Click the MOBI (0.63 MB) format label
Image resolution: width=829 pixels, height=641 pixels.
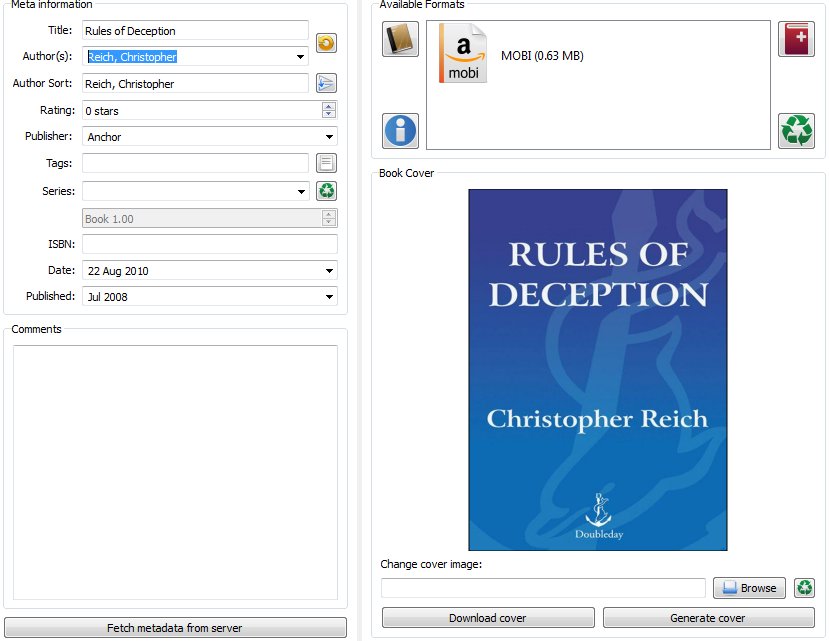click(542, 56)
